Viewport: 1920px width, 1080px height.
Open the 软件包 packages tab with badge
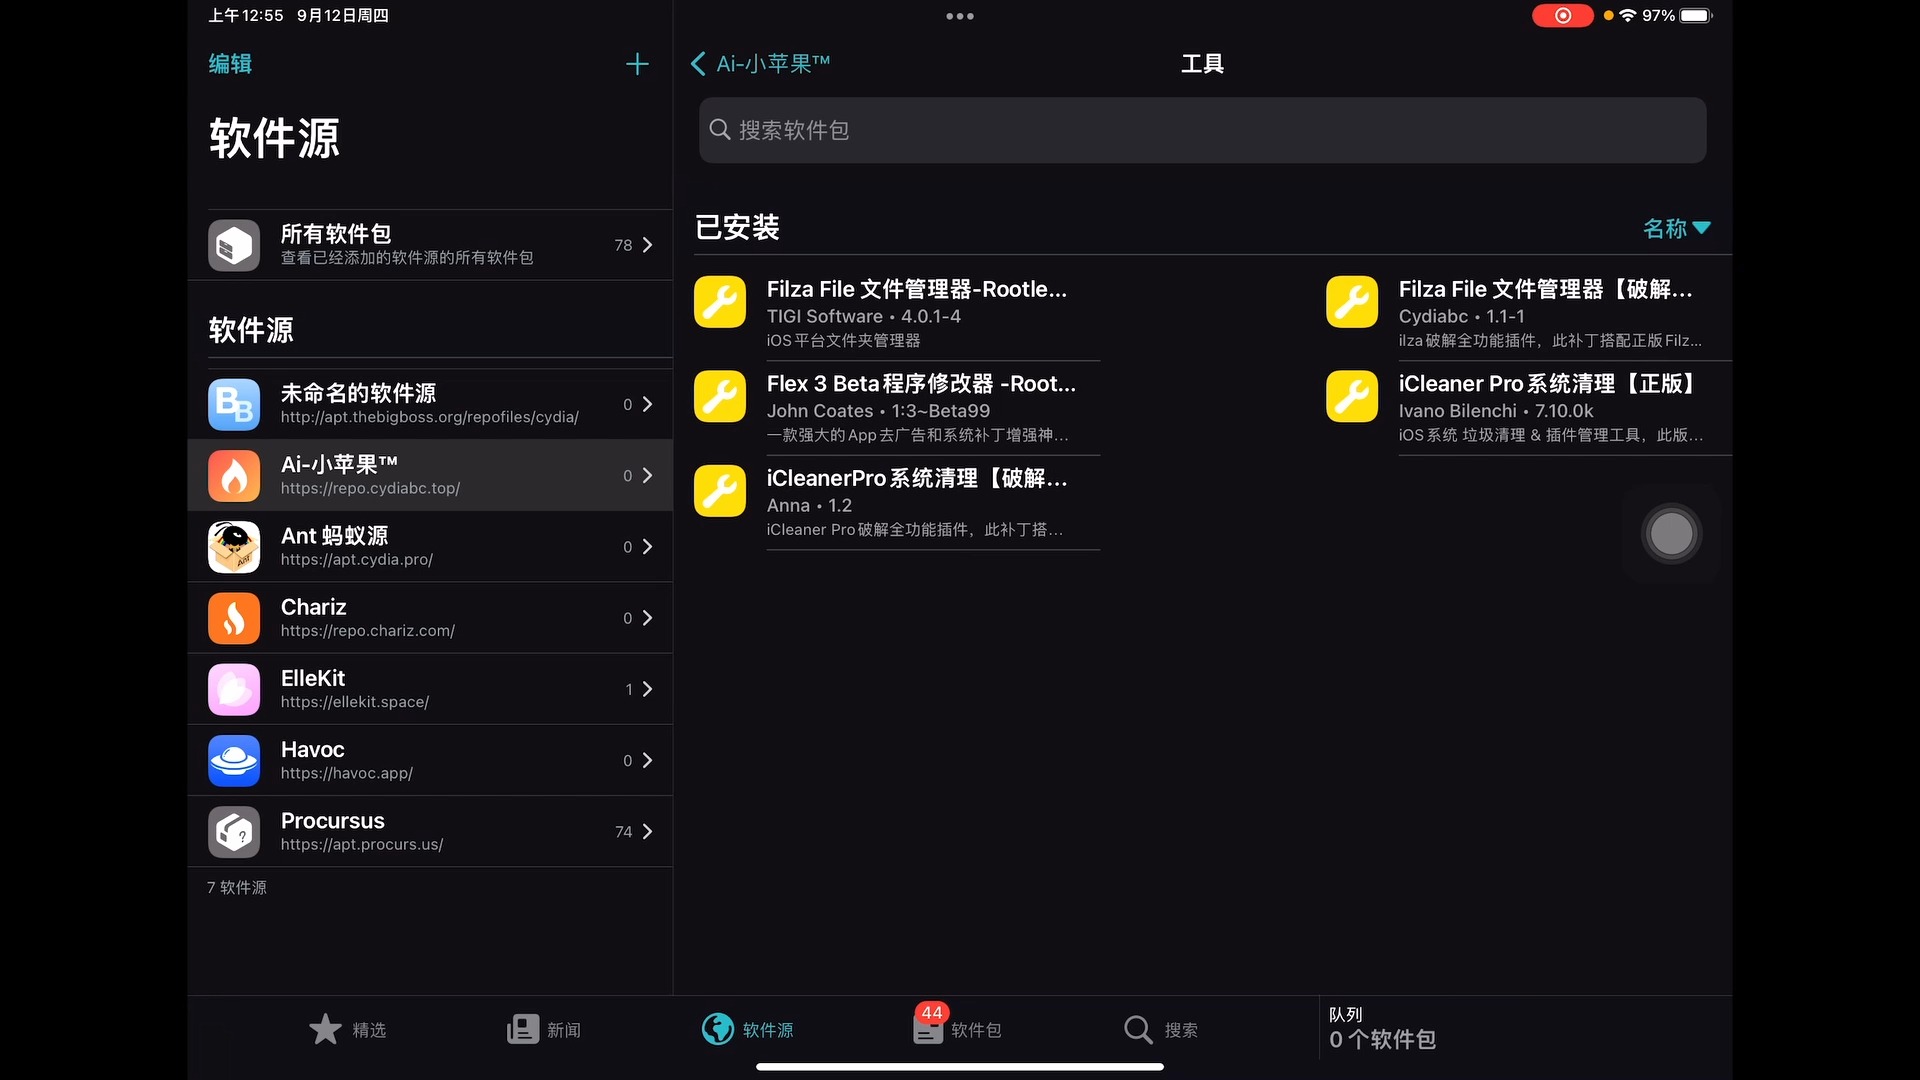956,1027
